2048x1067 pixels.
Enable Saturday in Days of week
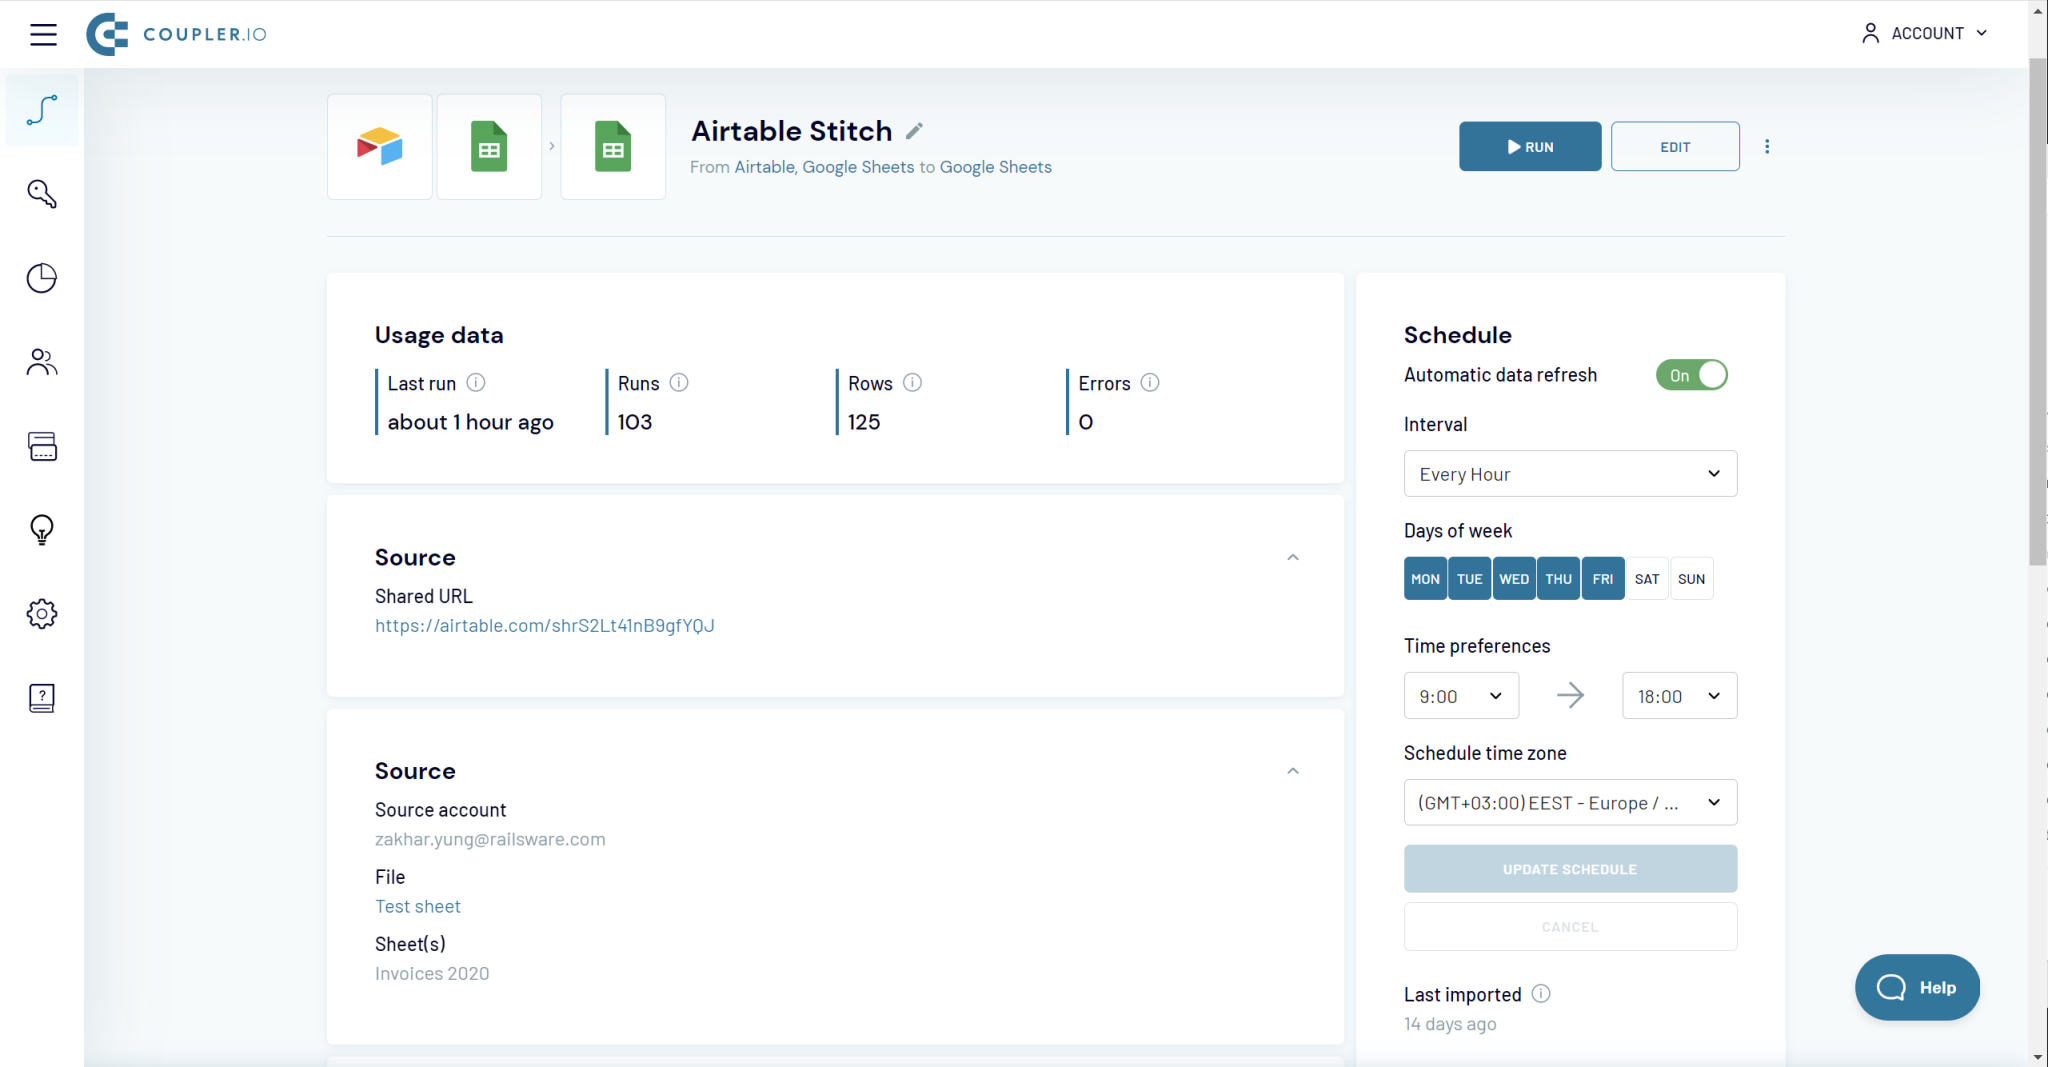point(1647,578)
